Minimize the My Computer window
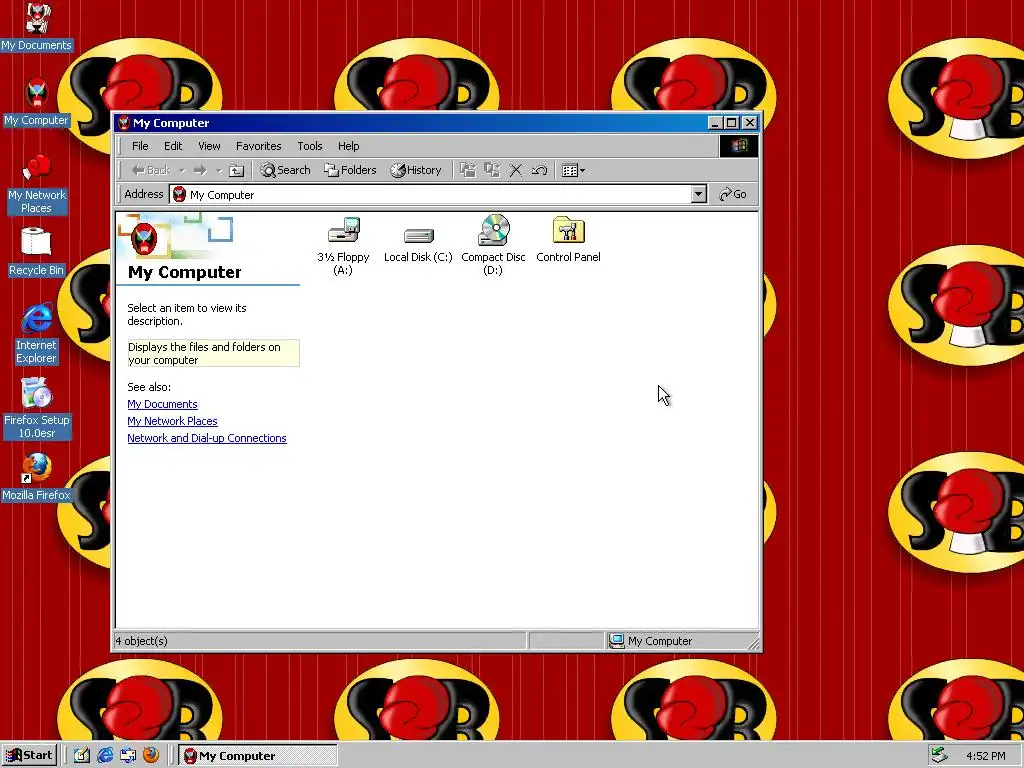The height and width of the screenshot is (768, 1024). point(716,123)
